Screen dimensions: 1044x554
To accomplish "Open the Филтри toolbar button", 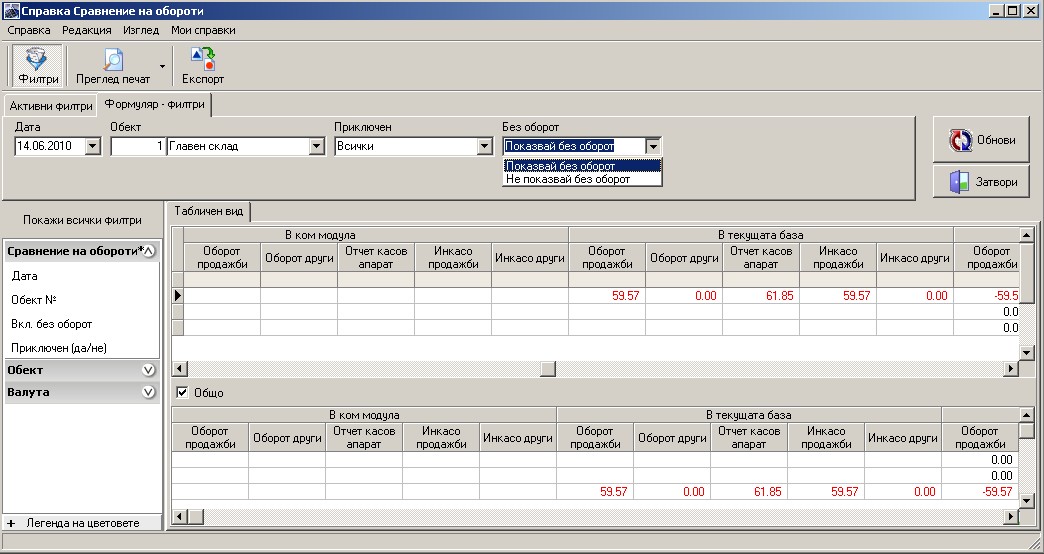I will pos(38,66).
